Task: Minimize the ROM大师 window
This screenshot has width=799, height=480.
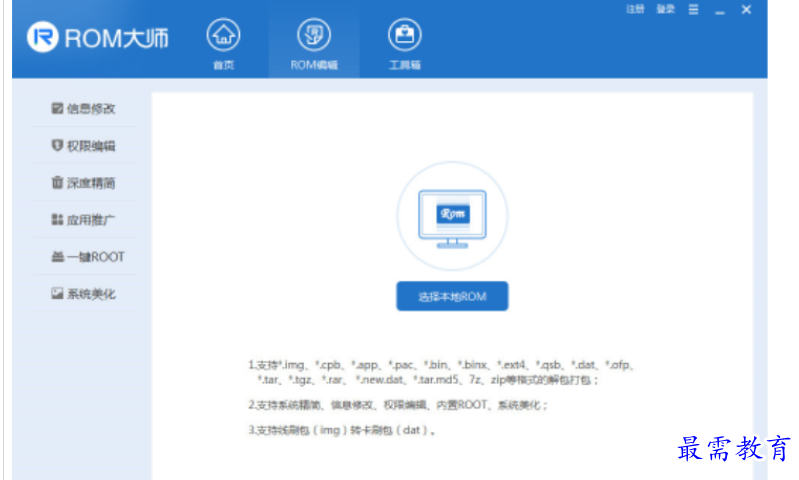Action: tap(720, 11)
